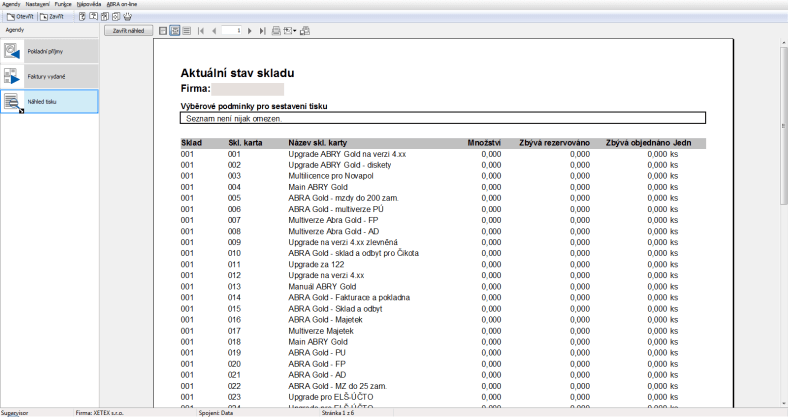The image size is (788, 417).
Task: Click the Náhled tisku sidebar icon
Action: tap(13, 102)
